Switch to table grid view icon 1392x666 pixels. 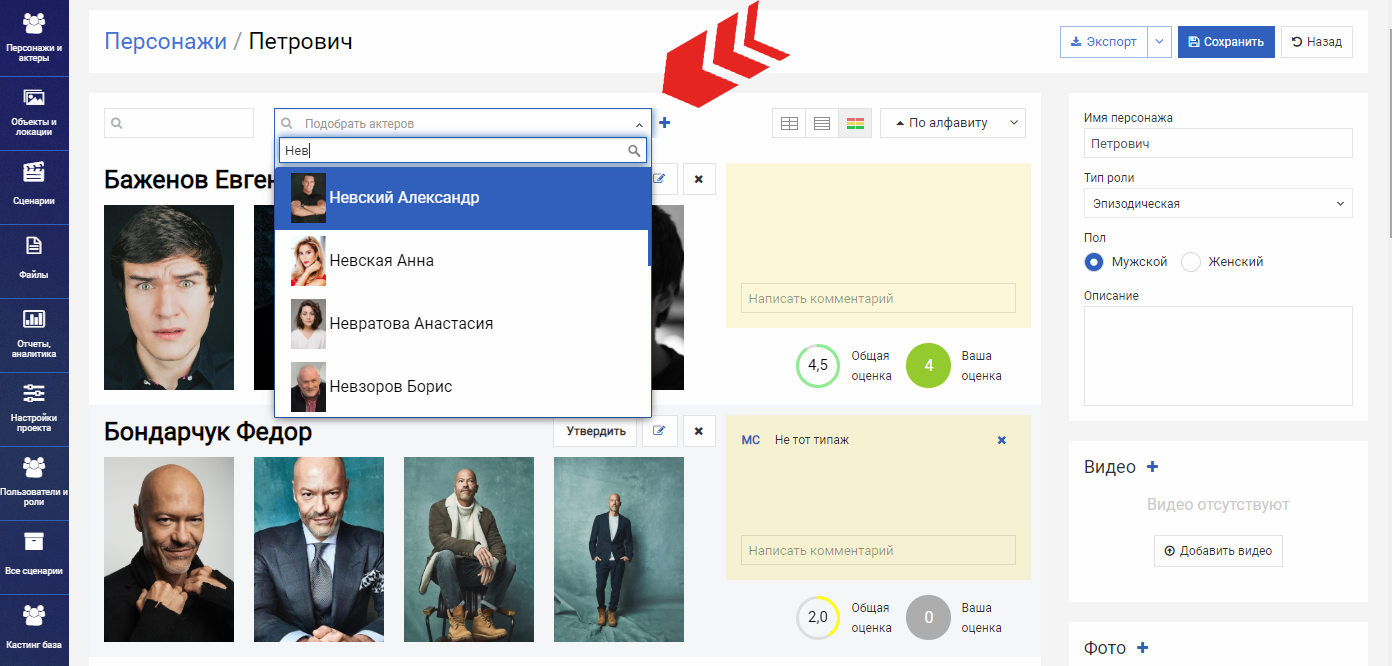789,123
